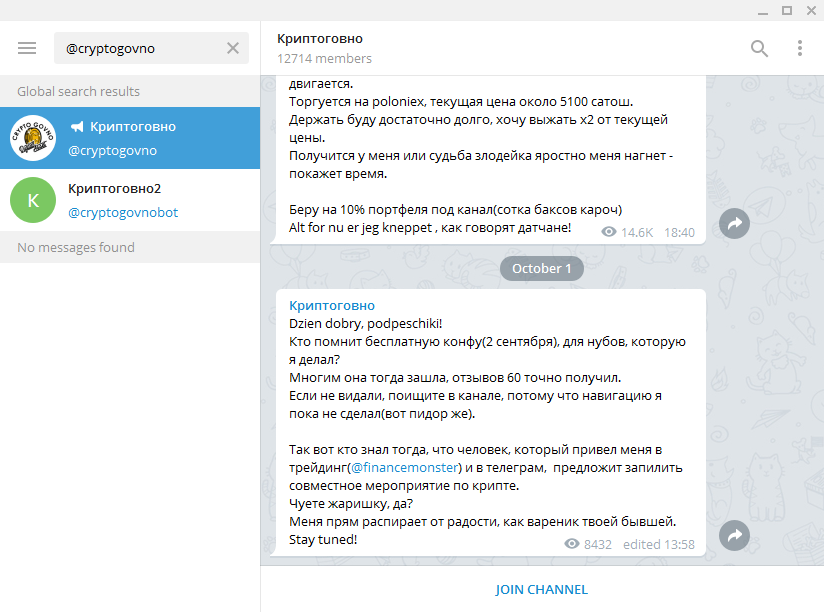Minimize the Telegram window

tap(760, 10)
